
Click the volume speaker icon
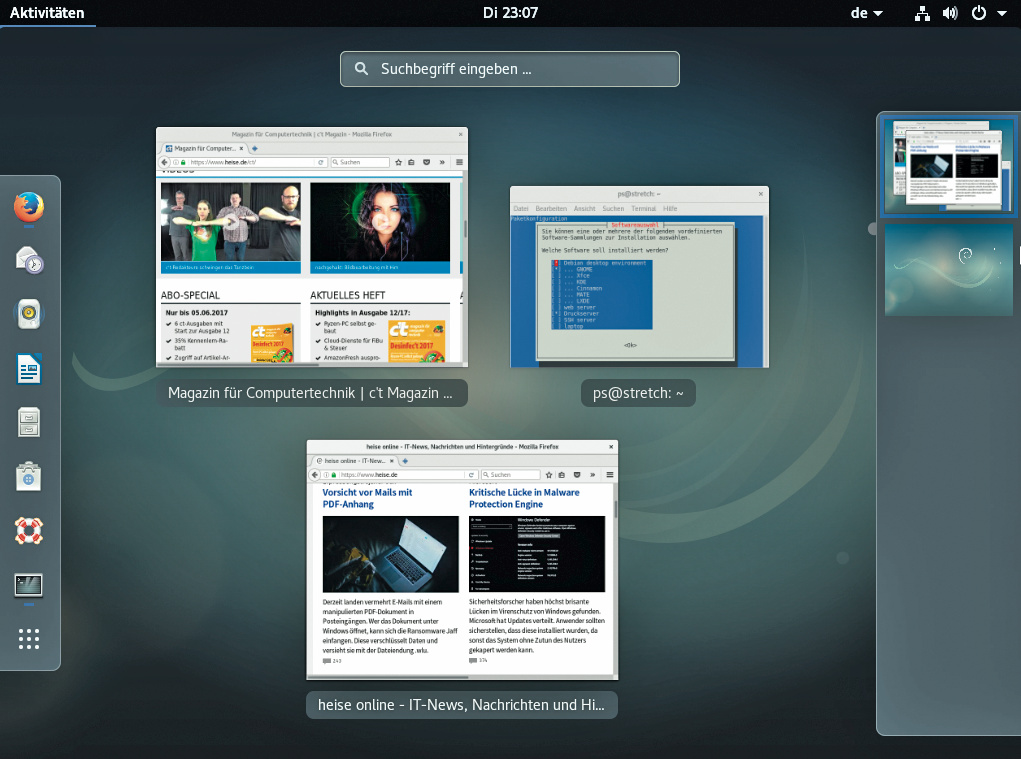click(949, 13)
